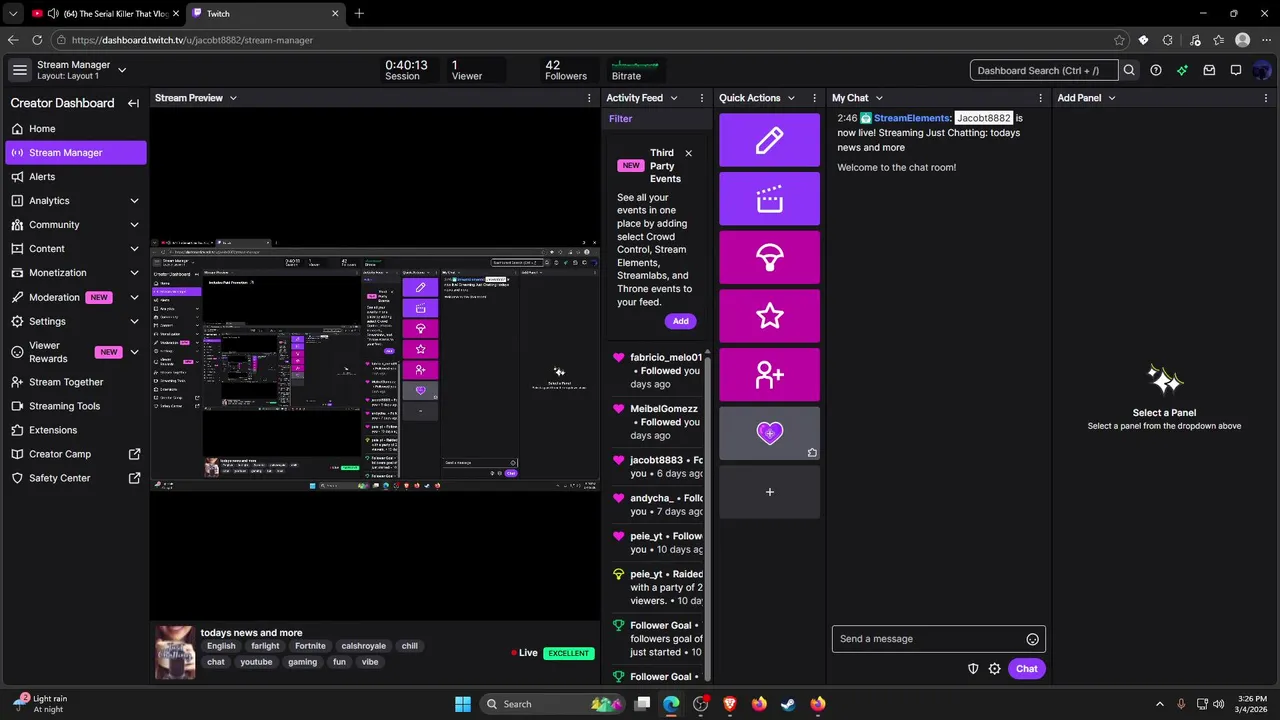
Task: Click the Edit Stream Info pencil action
Action: (769, 140)
